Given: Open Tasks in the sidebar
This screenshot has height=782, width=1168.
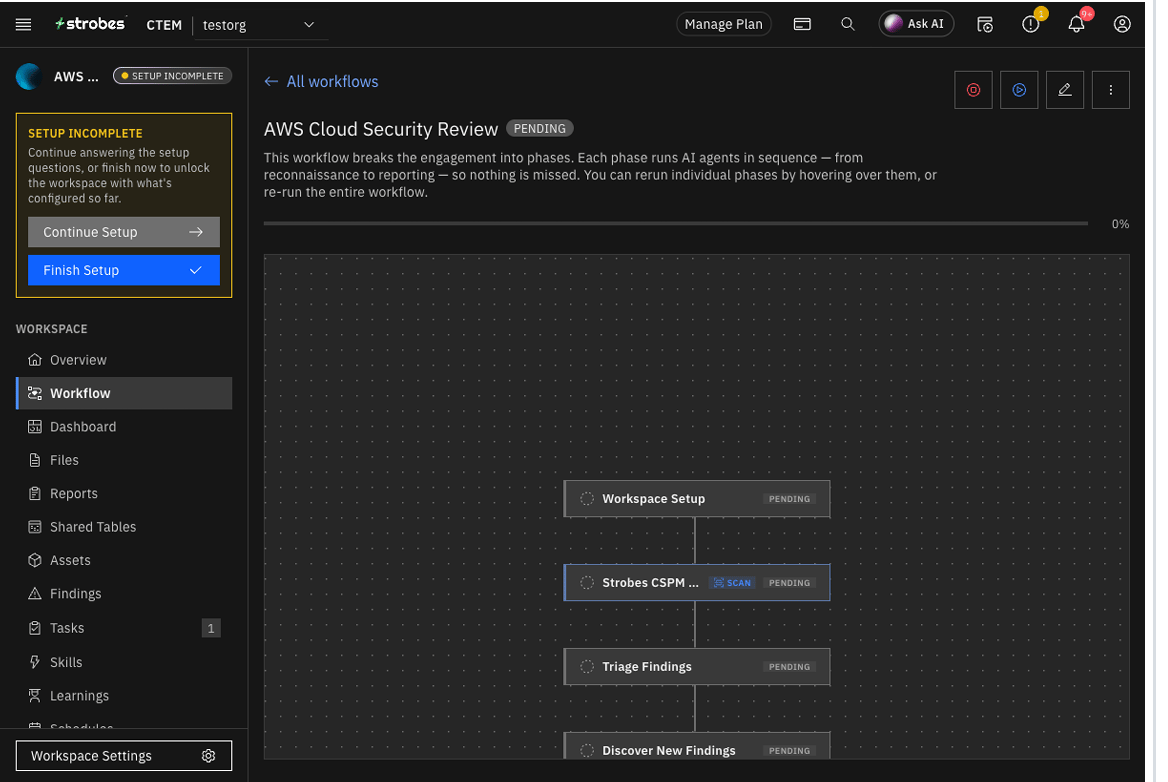Looking at the screenshot, I should pos(124,629).
